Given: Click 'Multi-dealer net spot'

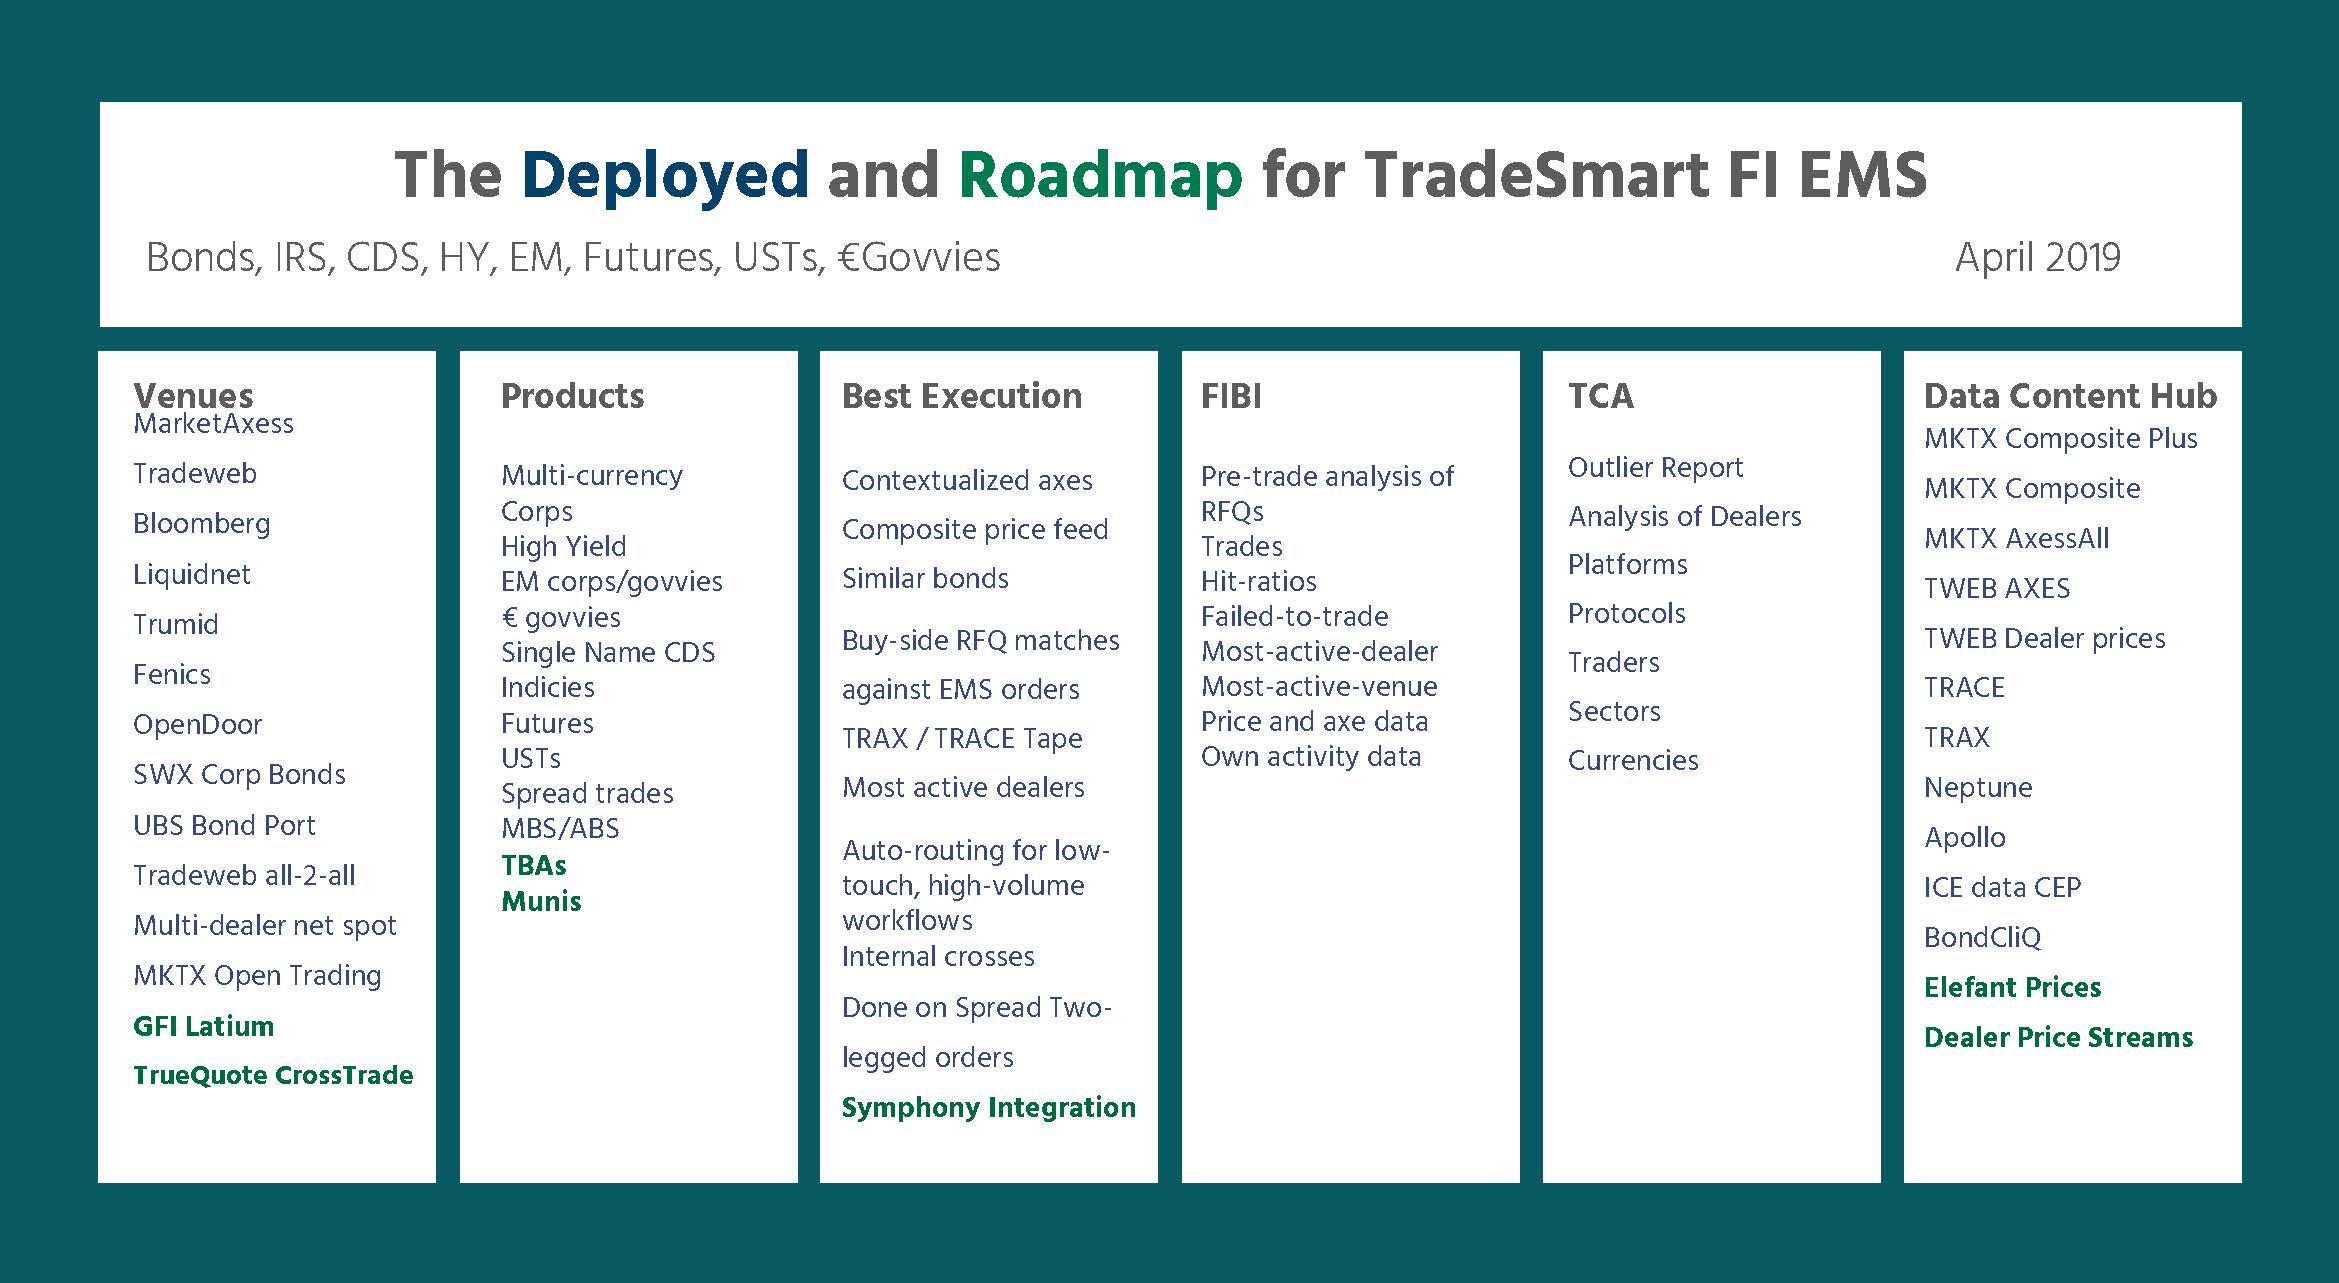Looking at the screenshot, I should click(265, 926).
